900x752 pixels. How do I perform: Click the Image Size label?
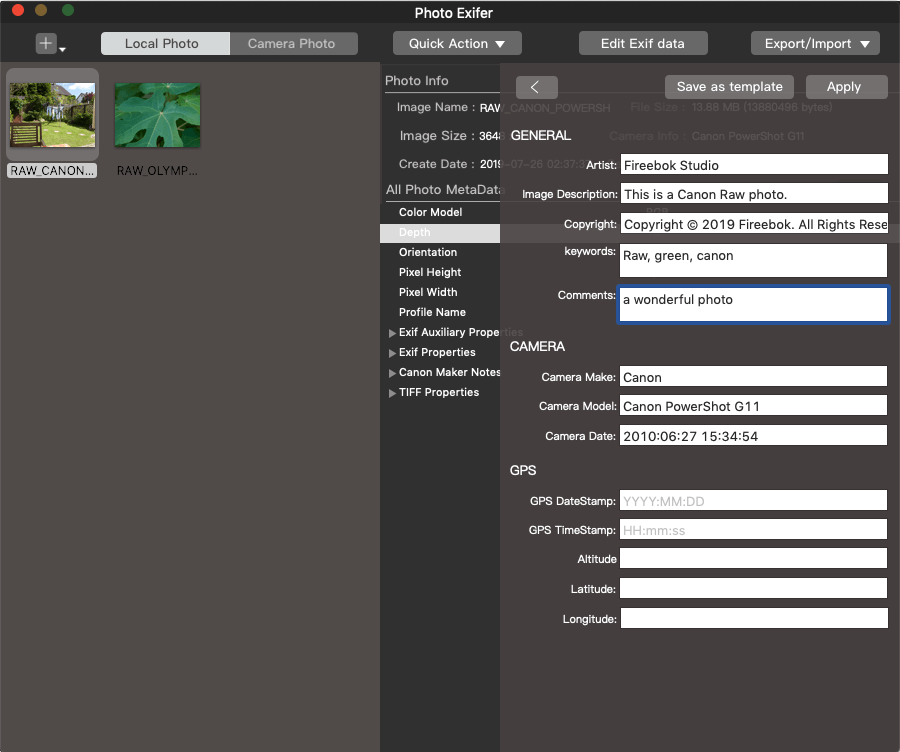click(437, 136)
